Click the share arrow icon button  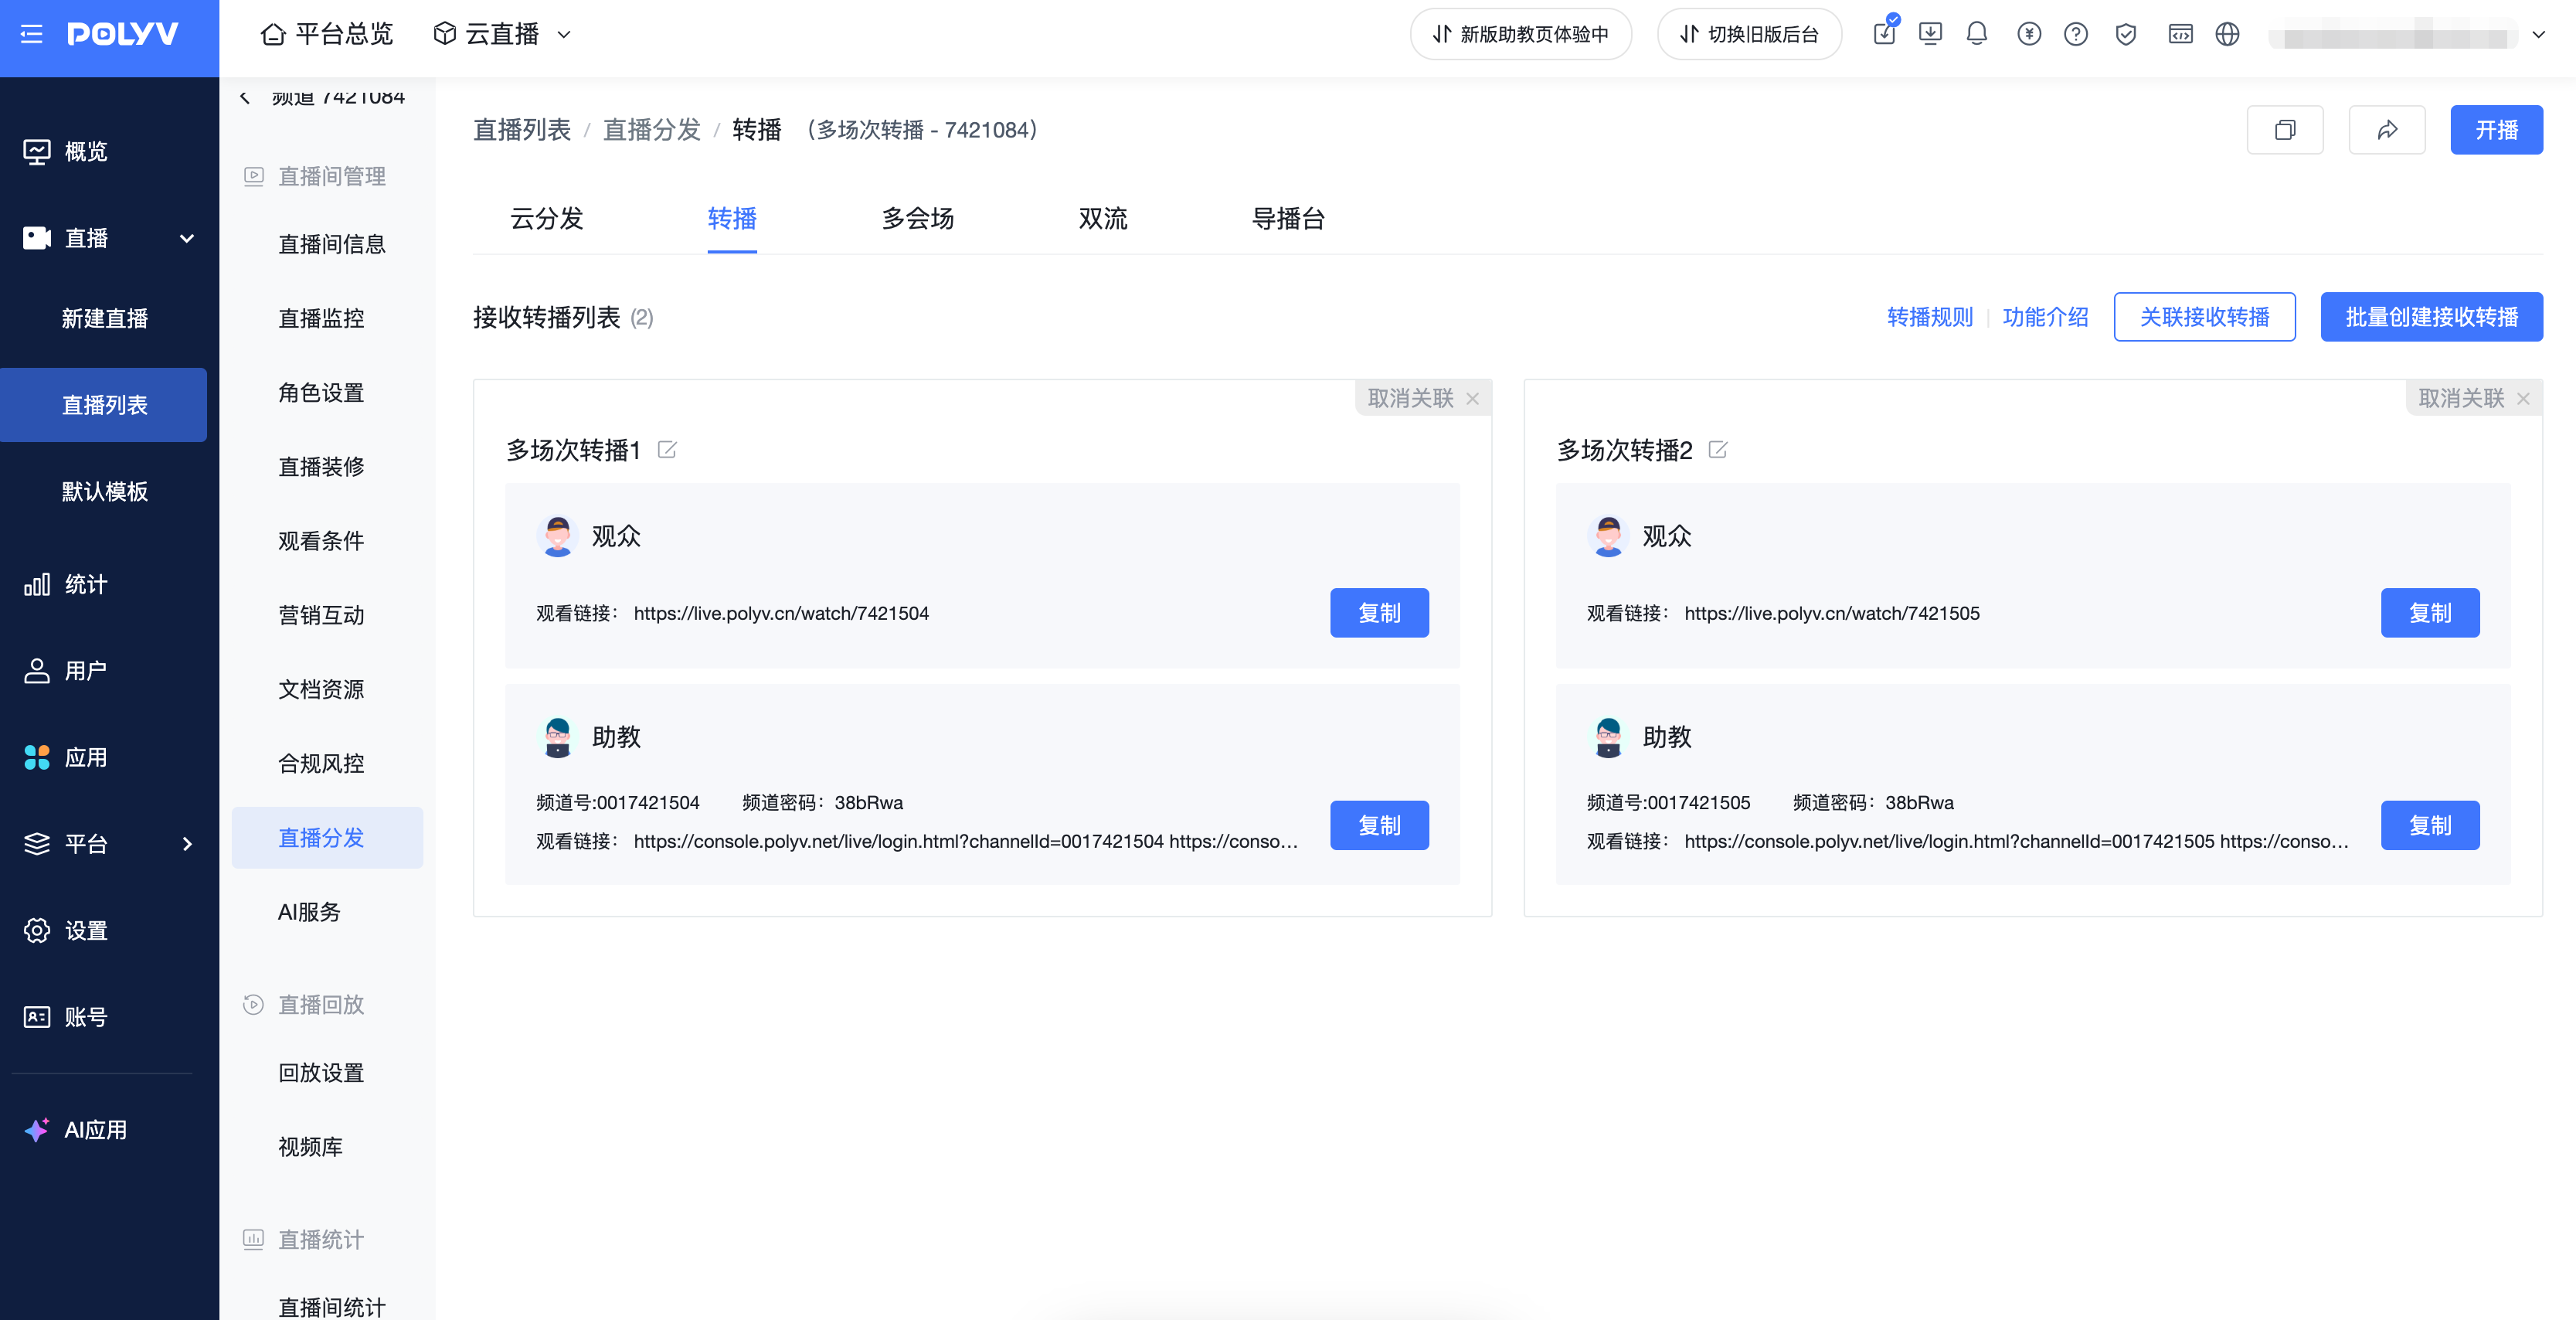coord(2387,130)
